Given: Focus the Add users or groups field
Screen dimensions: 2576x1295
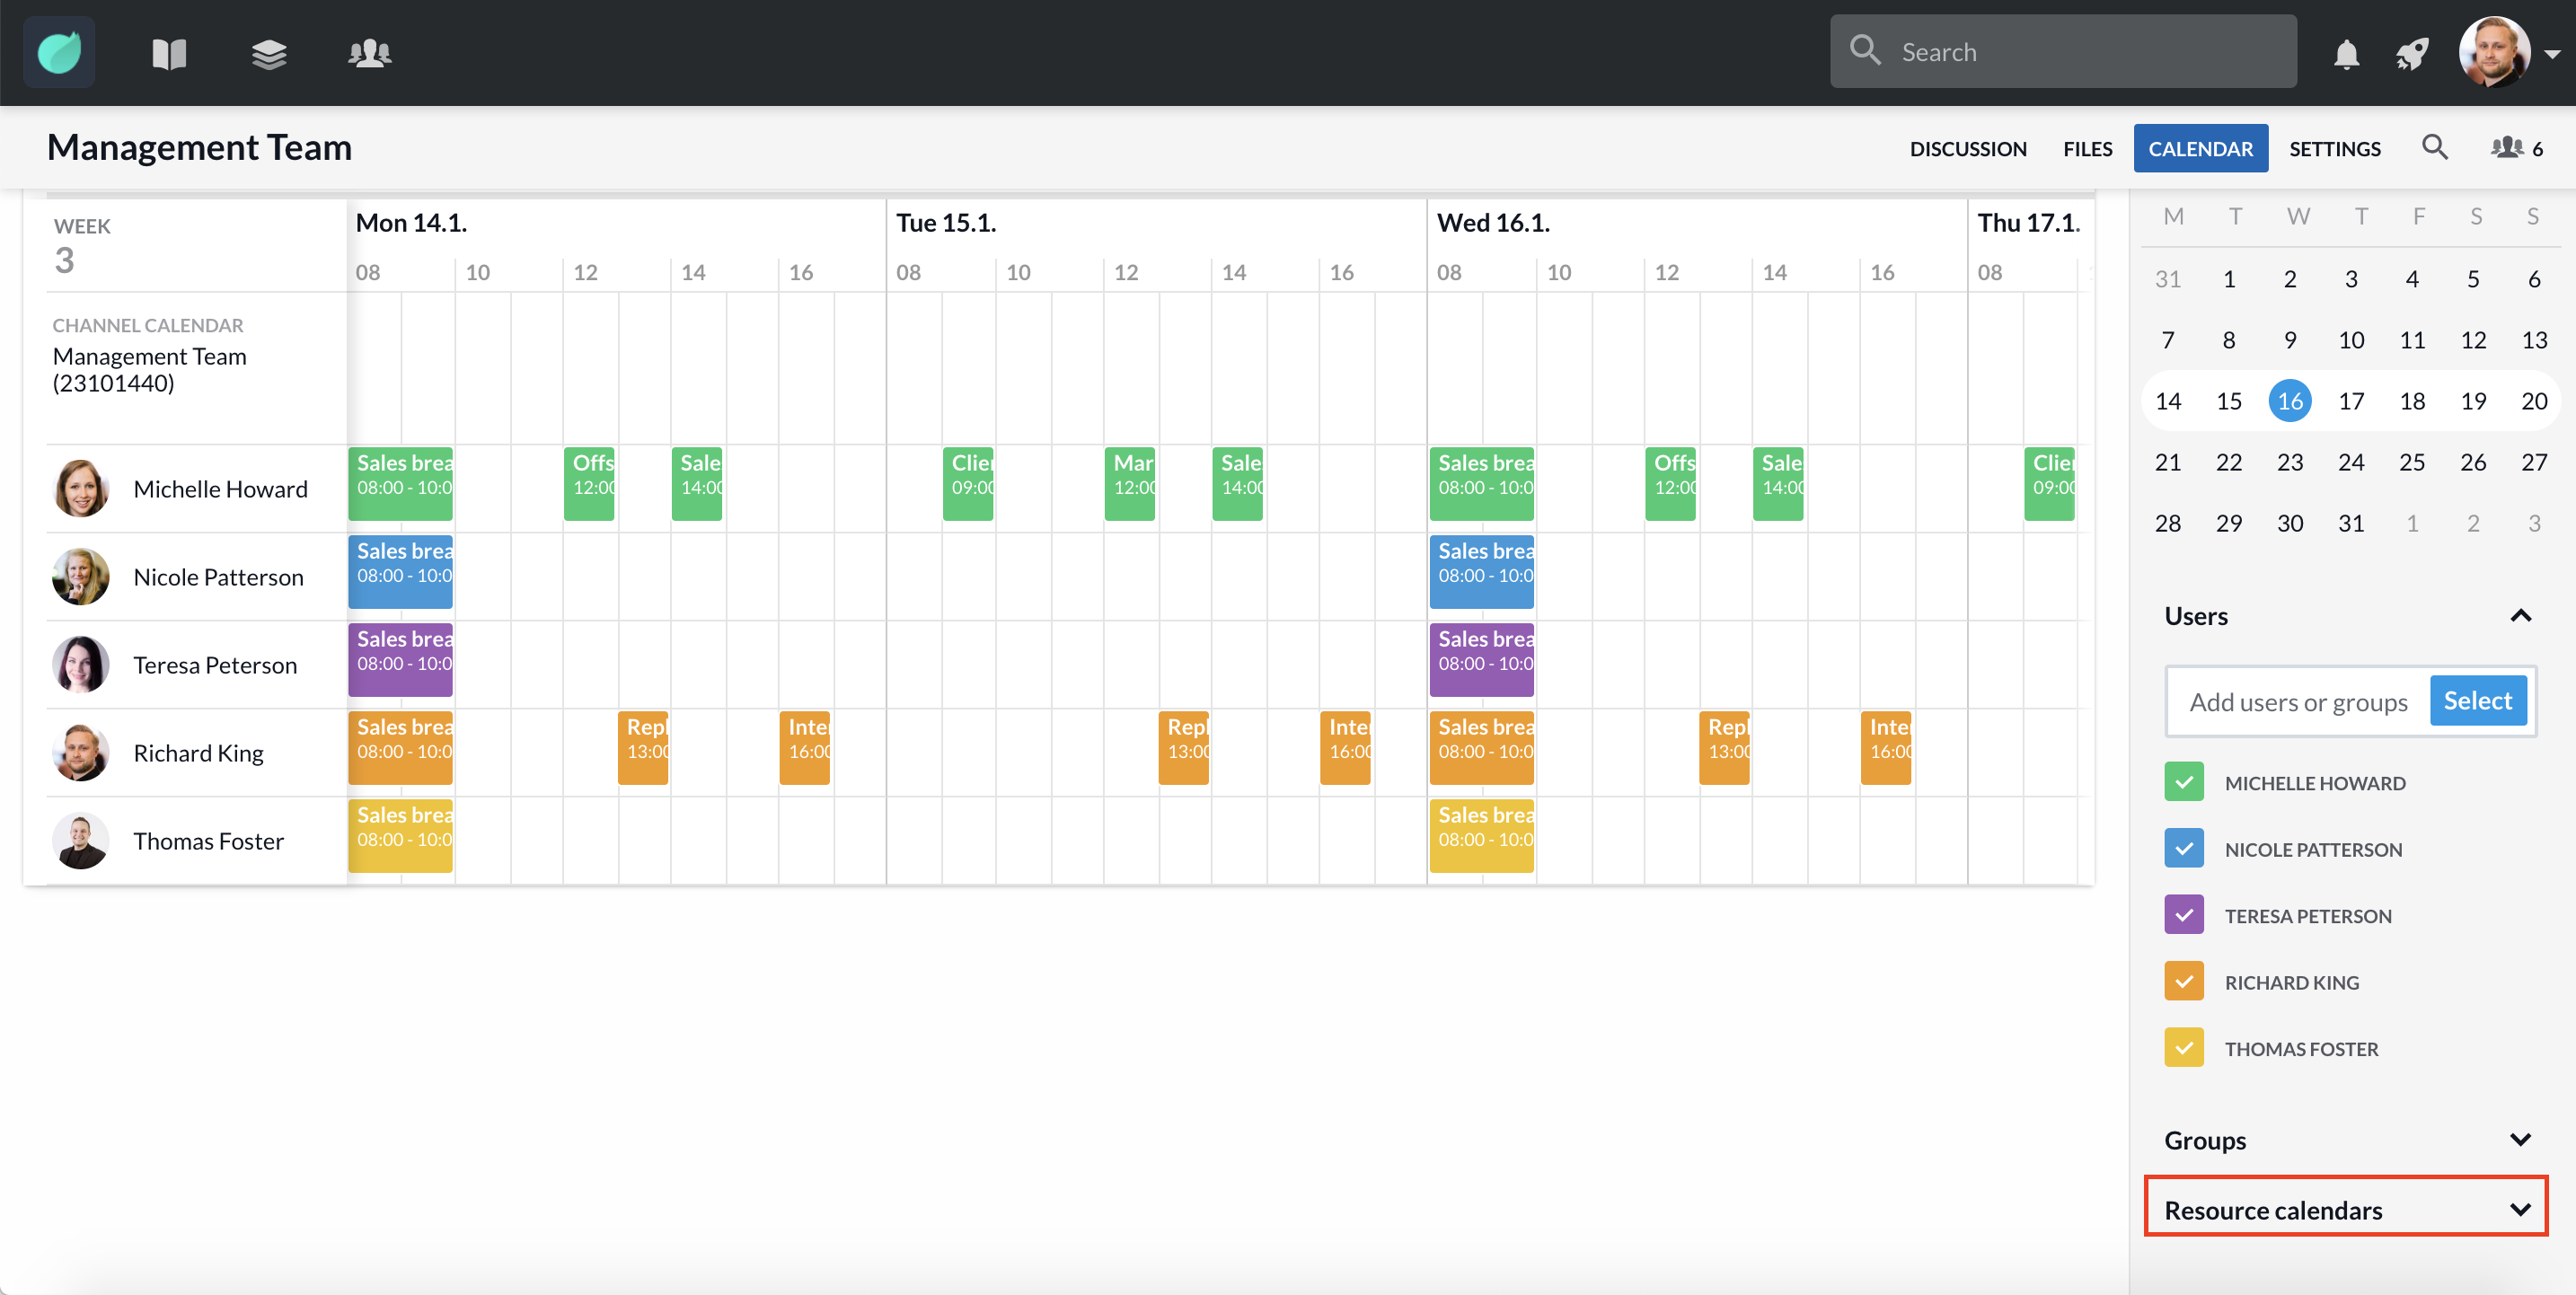Looking at the screenshot, I should 2297,702.
